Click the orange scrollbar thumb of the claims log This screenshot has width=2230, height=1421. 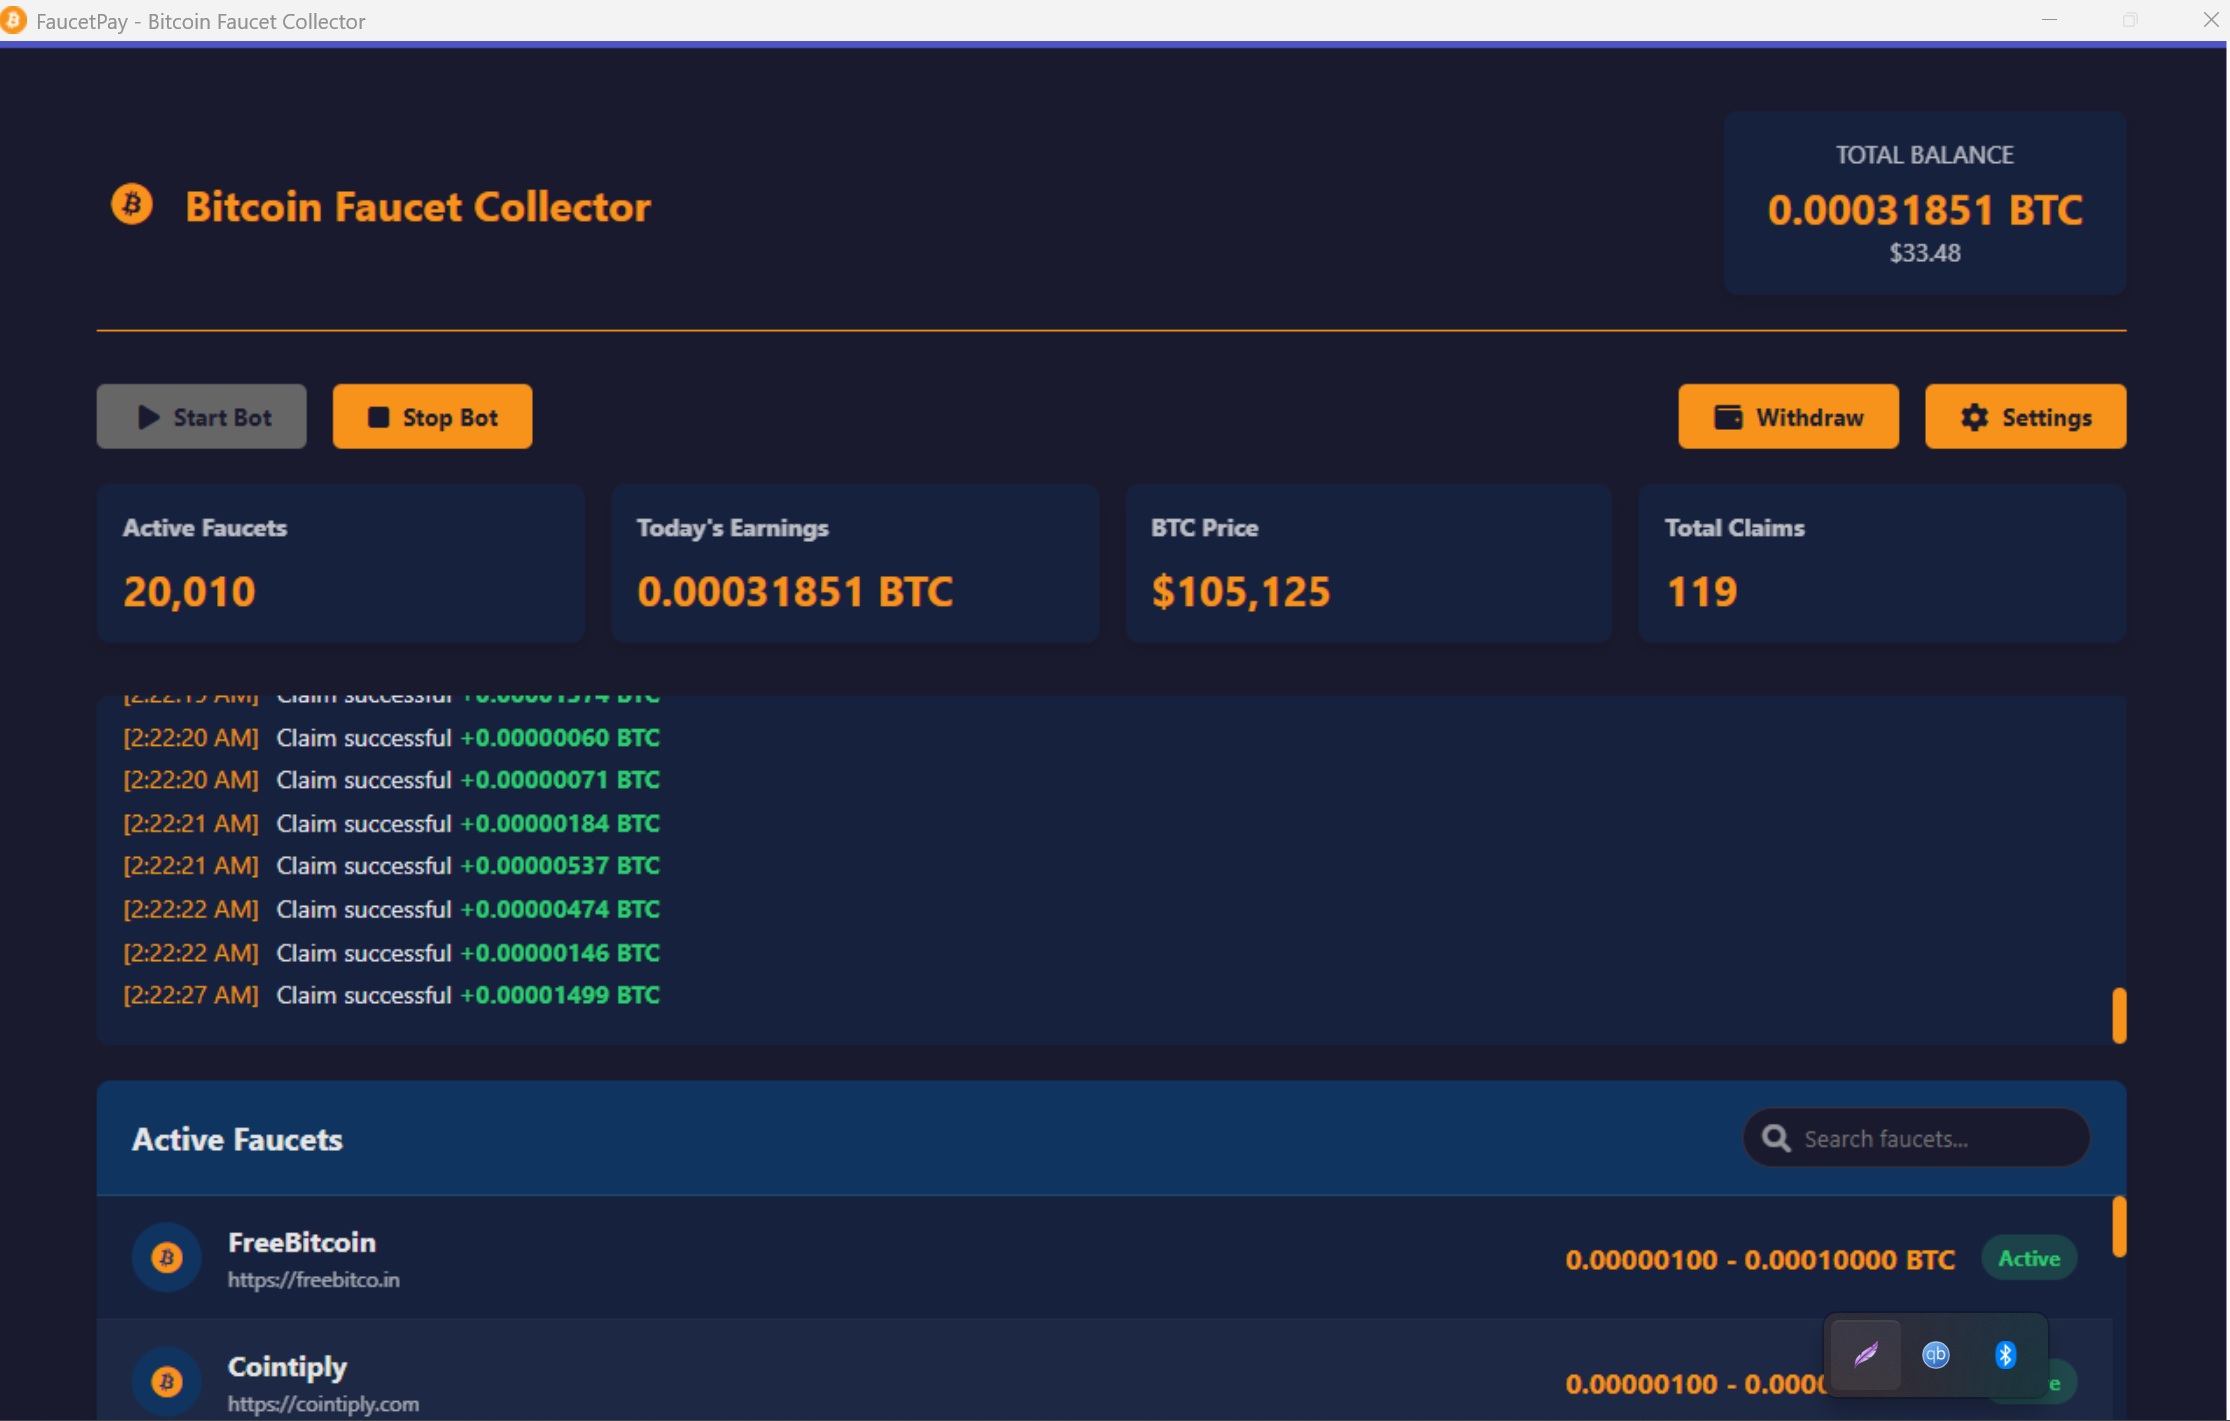pos(2120,1015)
